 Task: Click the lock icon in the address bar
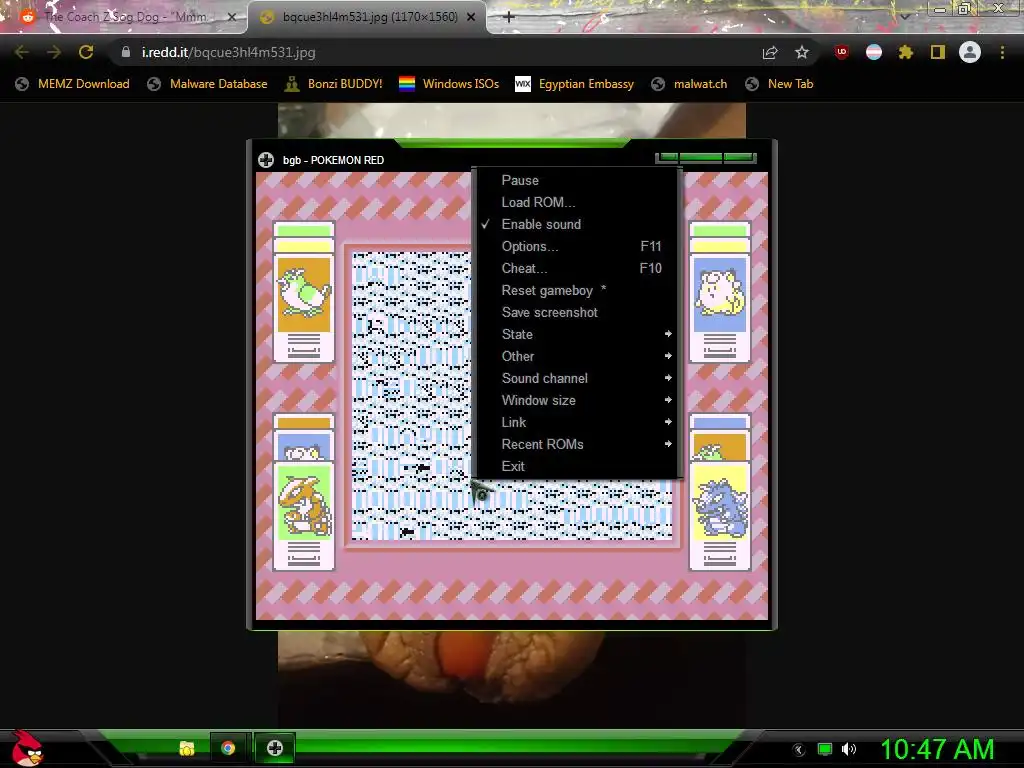[125, 52]
